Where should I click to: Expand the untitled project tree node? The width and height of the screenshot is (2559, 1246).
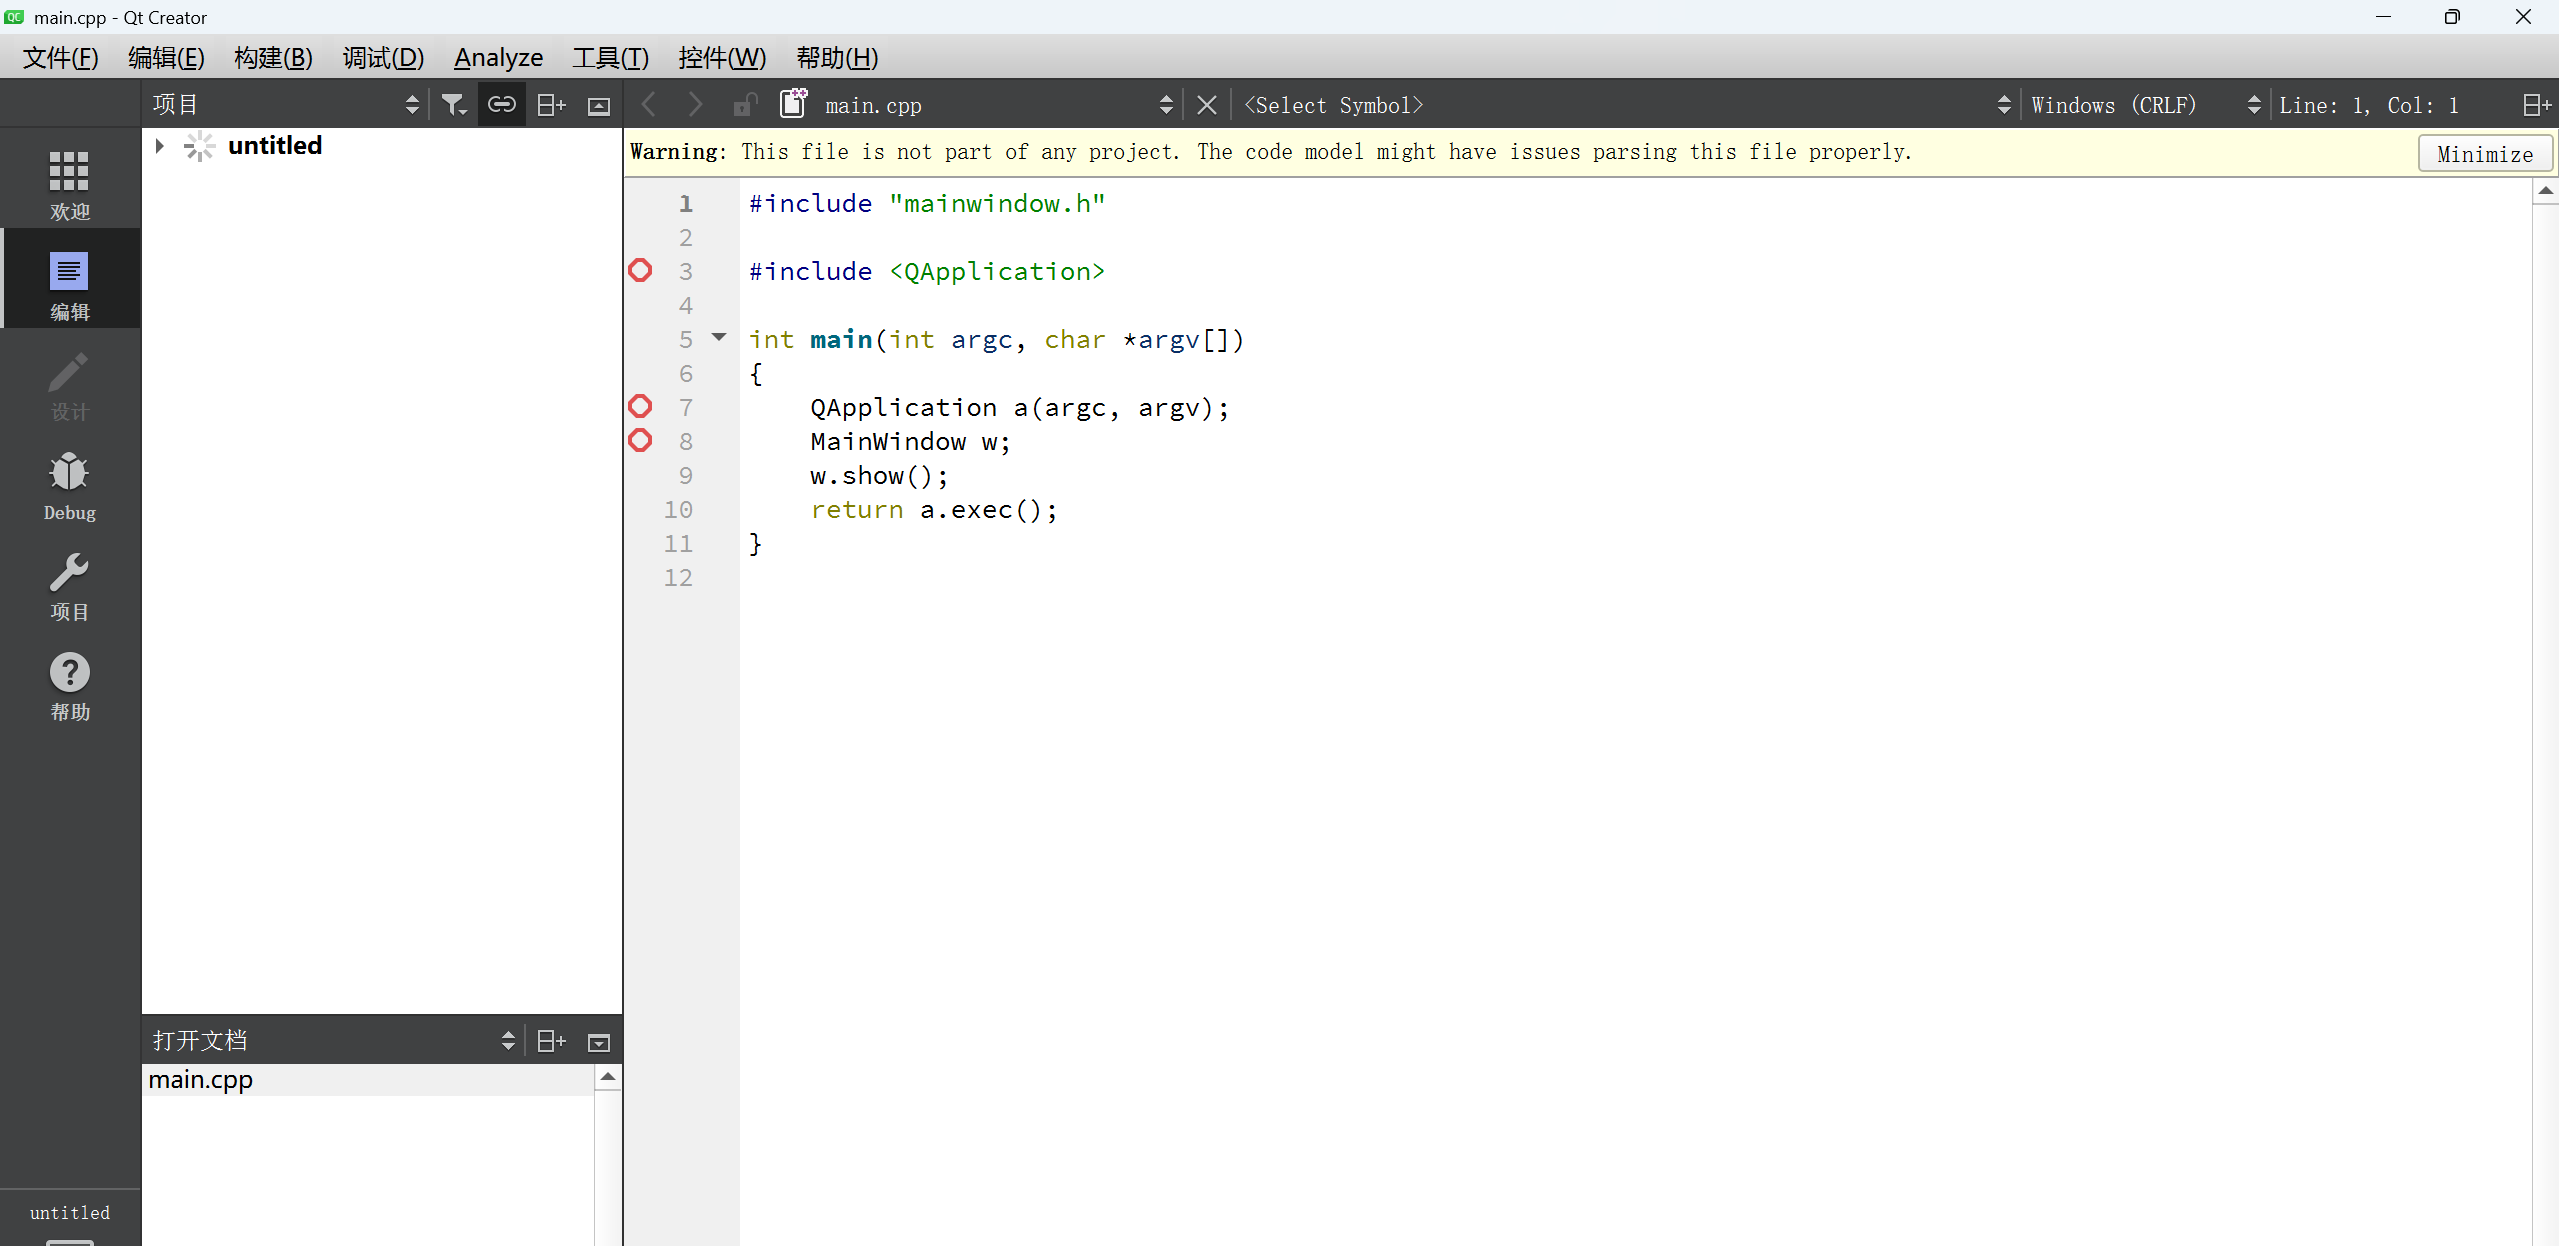159,146
